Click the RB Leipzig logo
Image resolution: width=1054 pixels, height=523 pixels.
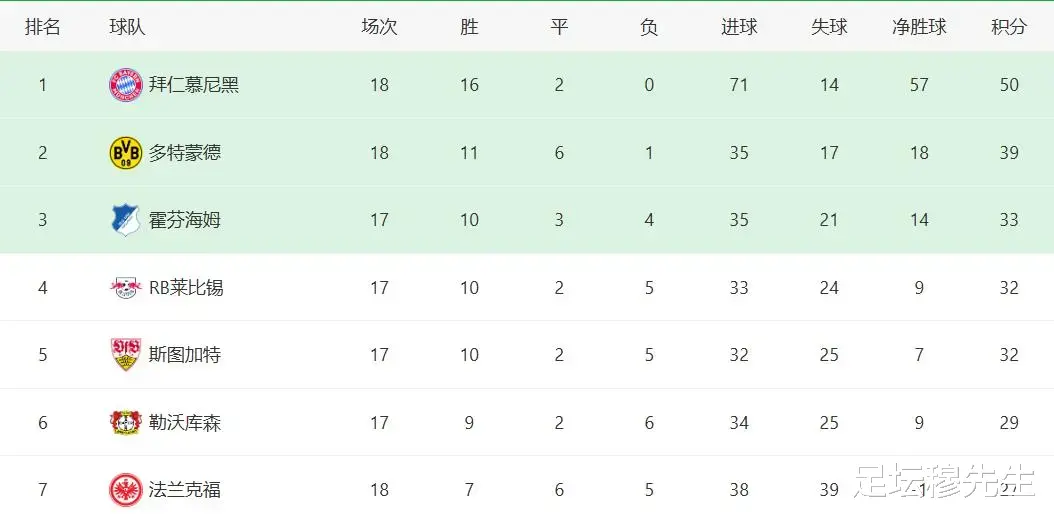[x=126, y=288]
